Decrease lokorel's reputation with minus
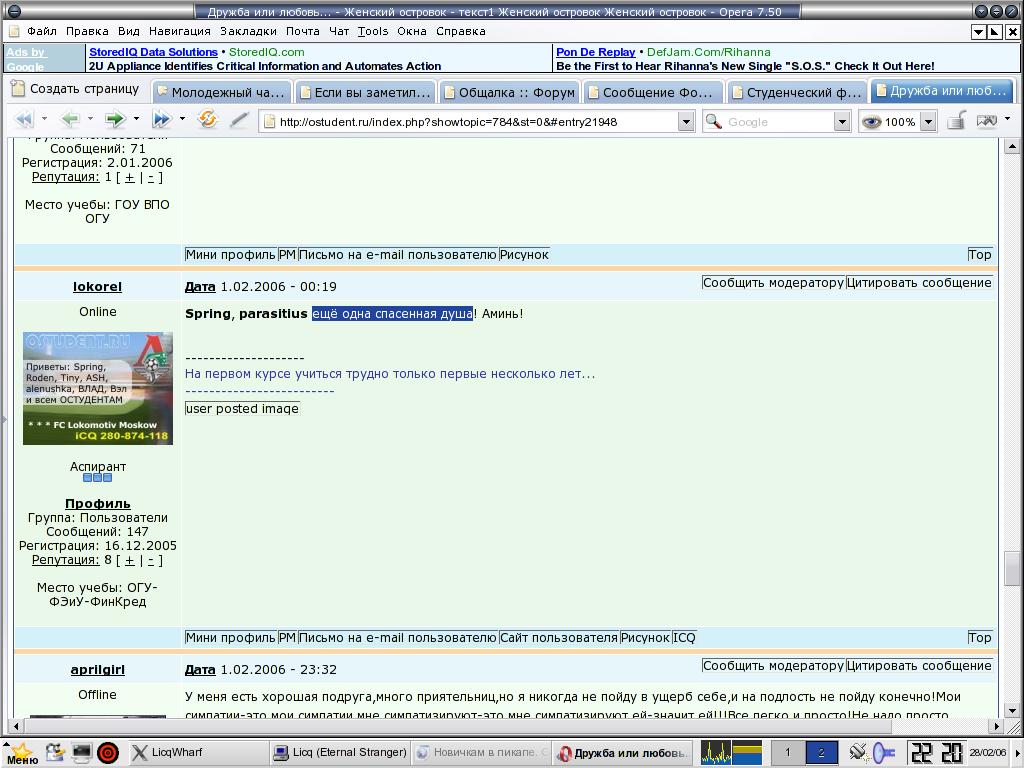Screen dimensions: 1024x768 point(151,560)
